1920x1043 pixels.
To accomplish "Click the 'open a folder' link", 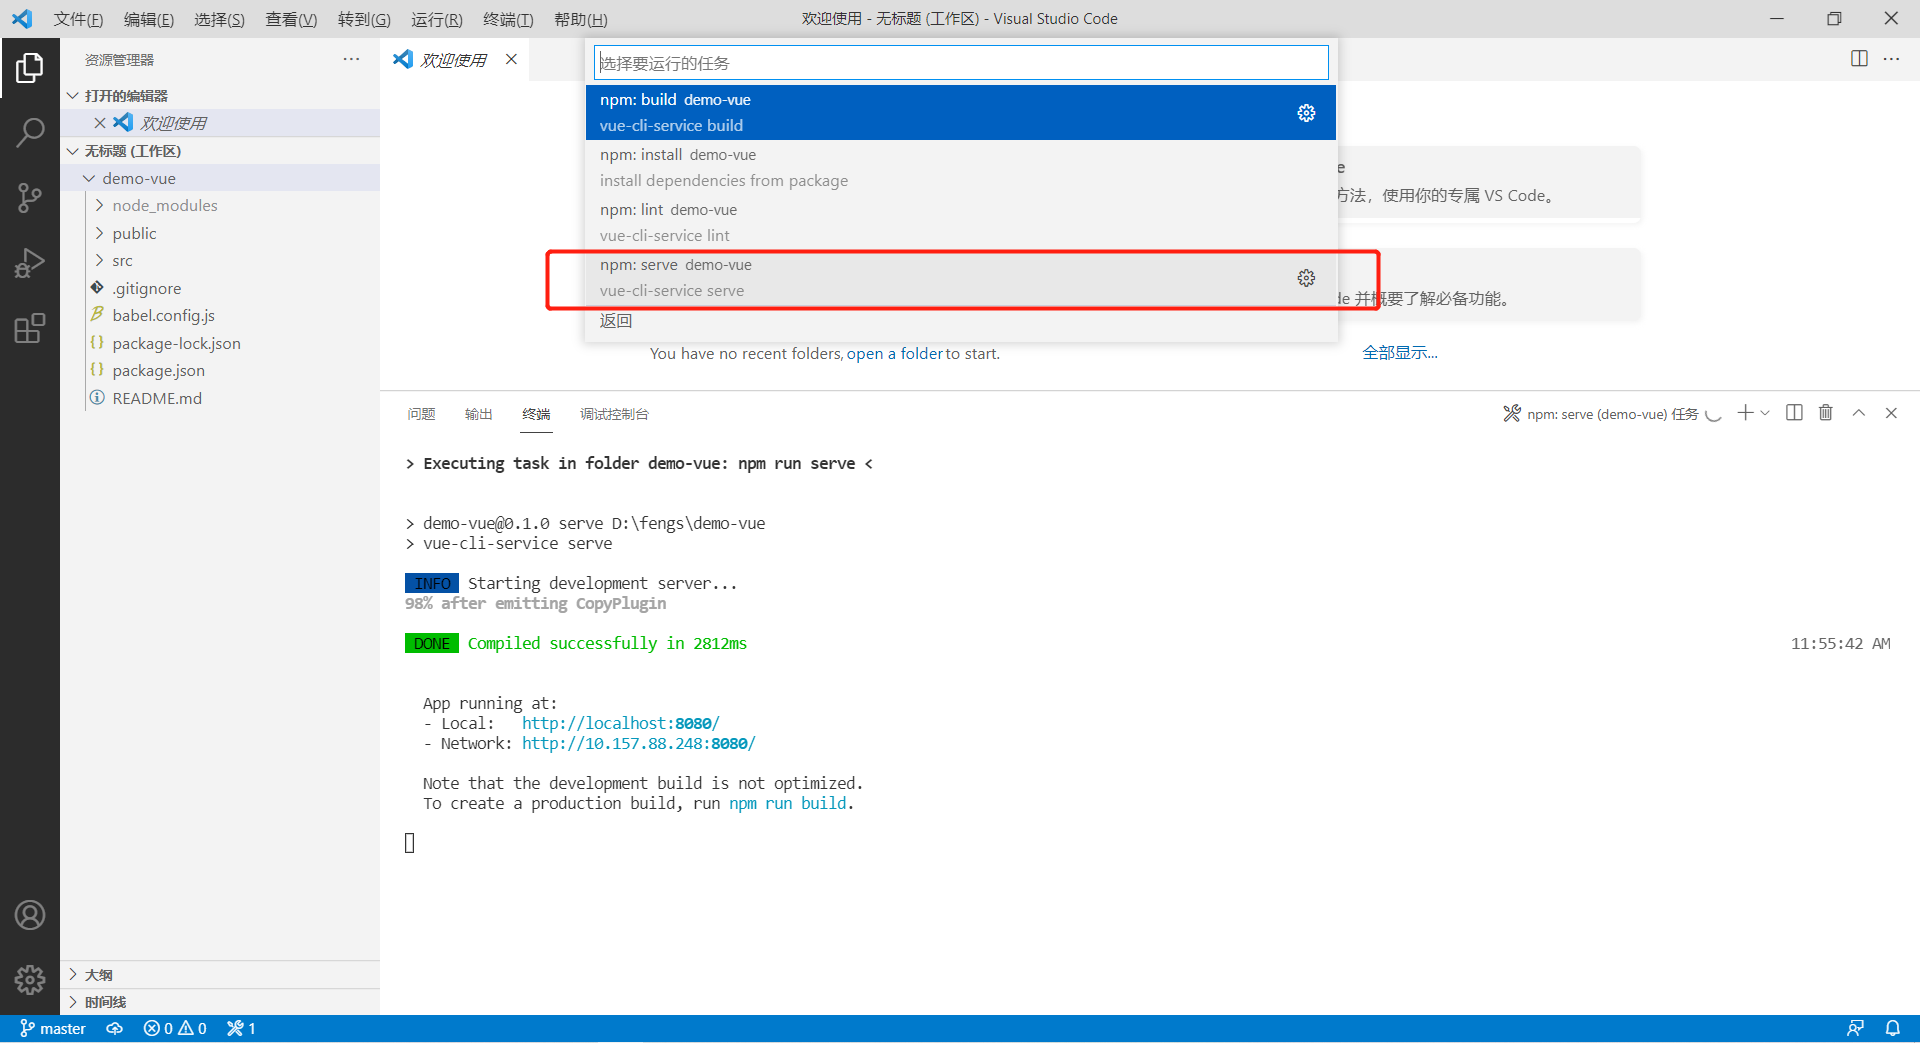I will 895,353.
